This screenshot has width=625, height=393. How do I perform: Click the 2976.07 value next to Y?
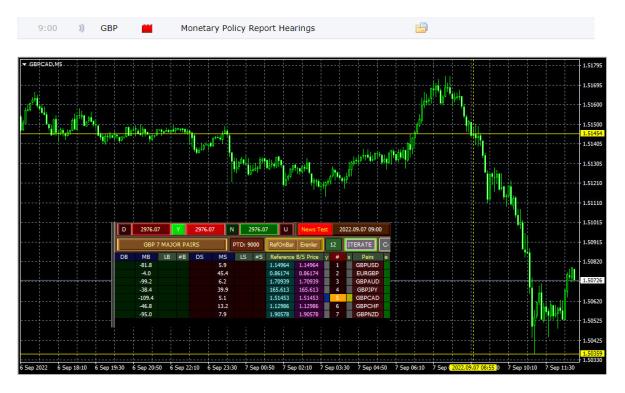tap(204, 229)
